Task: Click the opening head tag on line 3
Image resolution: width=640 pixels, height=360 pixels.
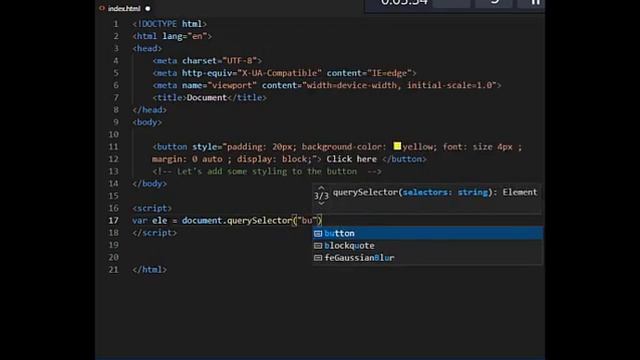Action: point(147,49)
